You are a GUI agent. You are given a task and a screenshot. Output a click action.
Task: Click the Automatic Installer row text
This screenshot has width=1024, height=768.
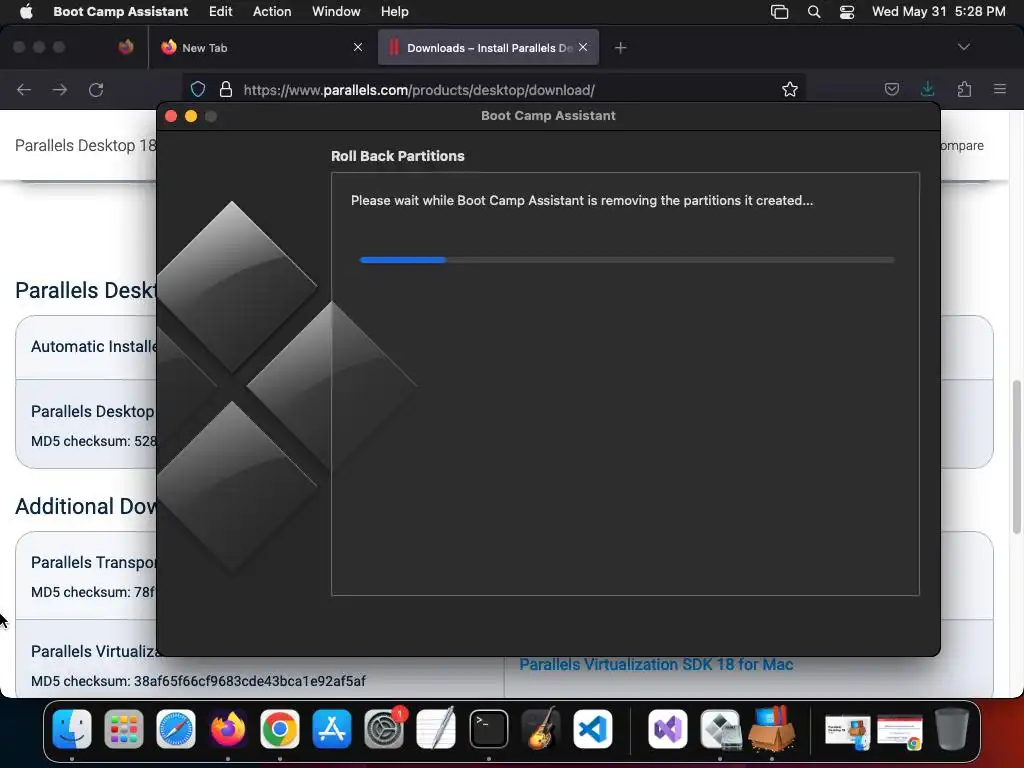click(94, 346)
